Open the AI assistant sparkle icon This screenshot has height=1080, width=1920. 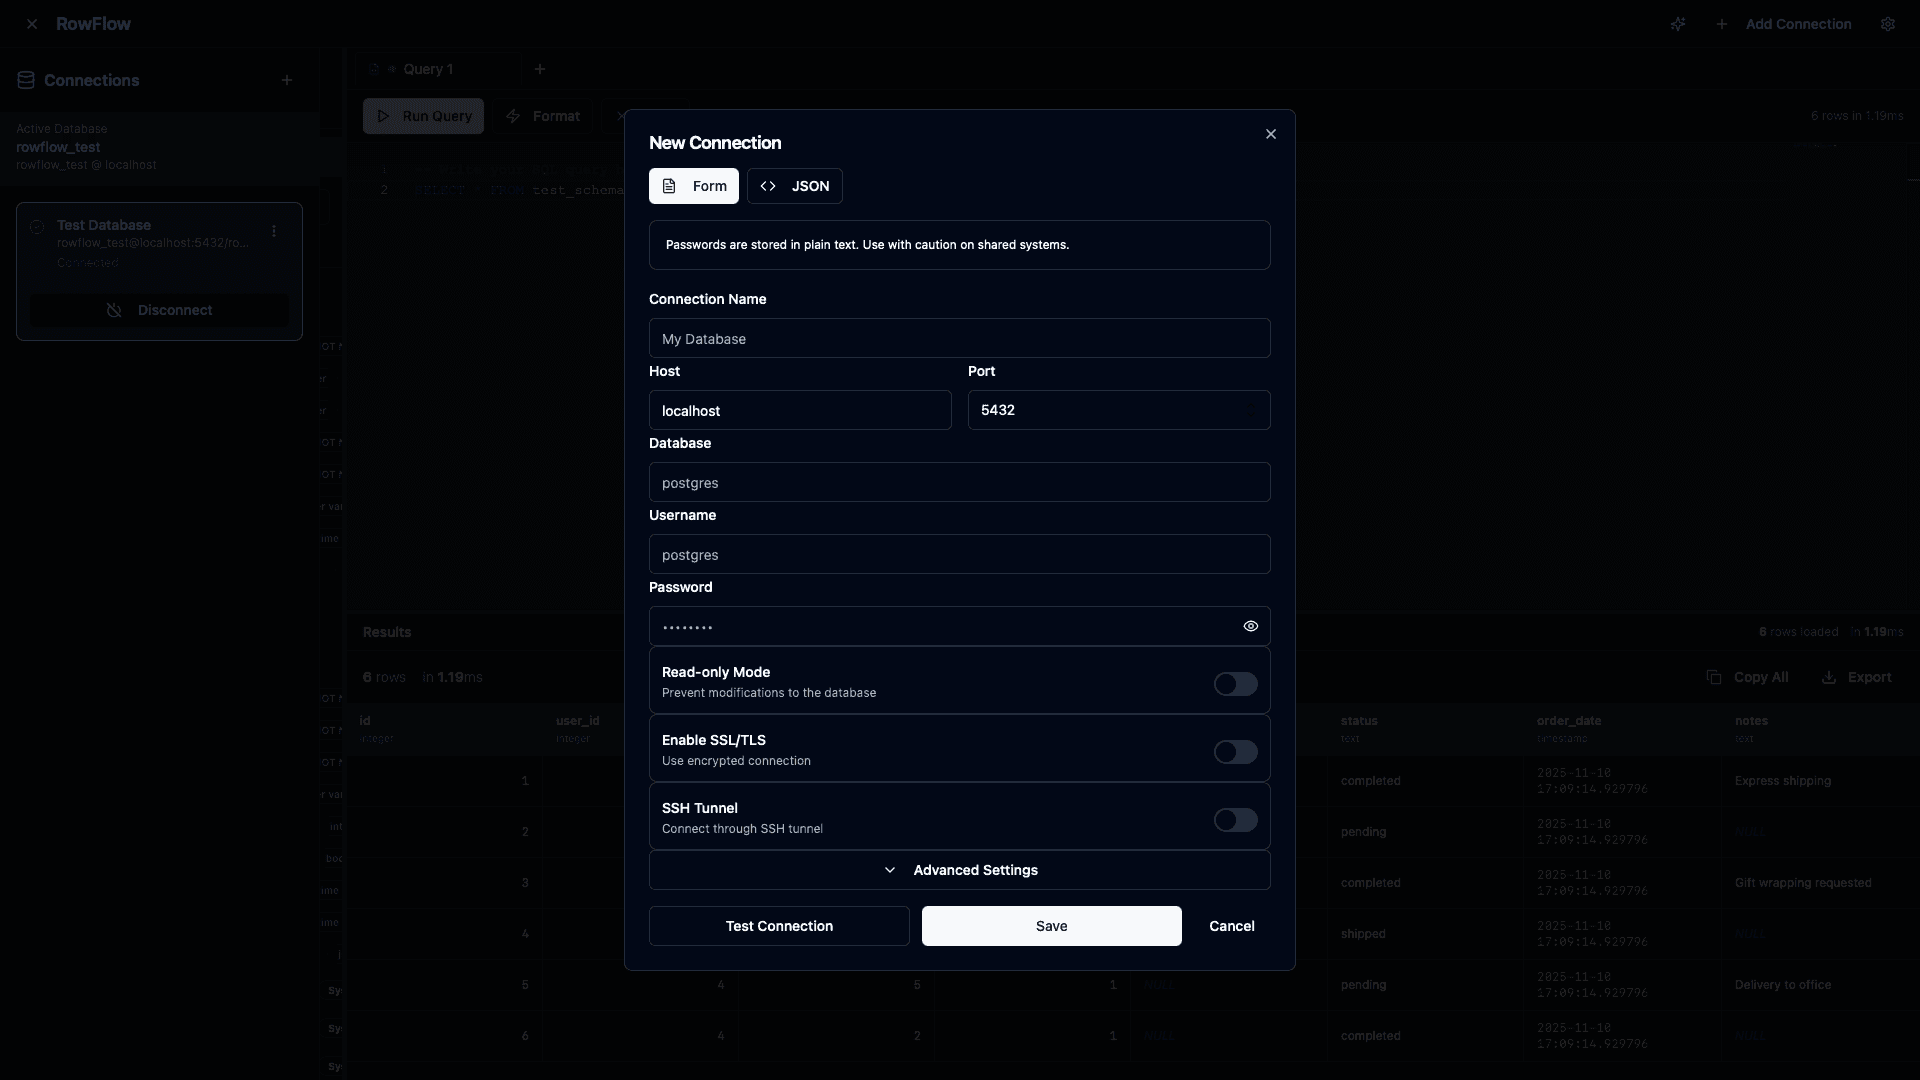pyautogui.click(x=1679, y=24)
